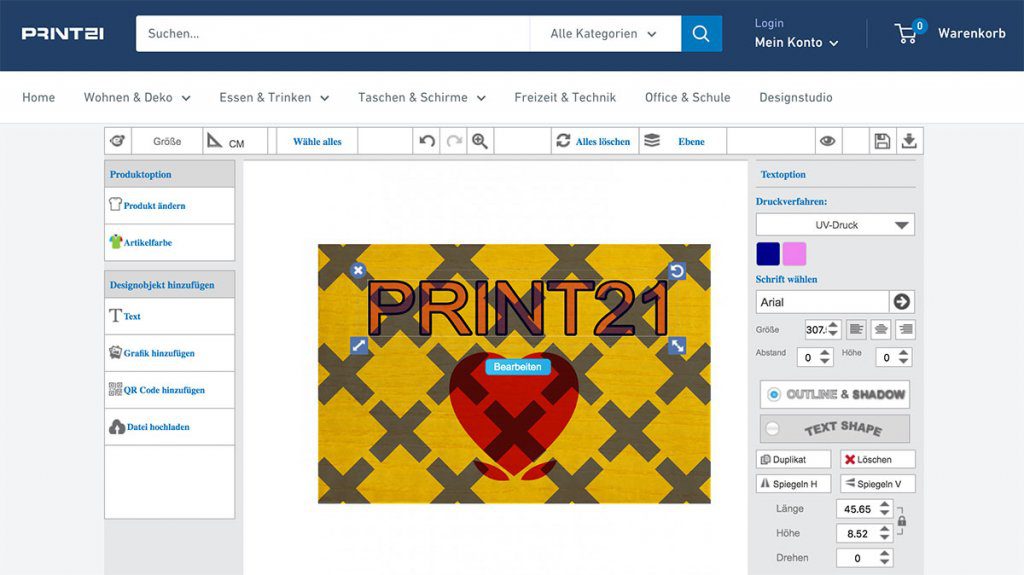Select the Text Shape radio option
1024x575 pixels.
click(x=772, y=428)
